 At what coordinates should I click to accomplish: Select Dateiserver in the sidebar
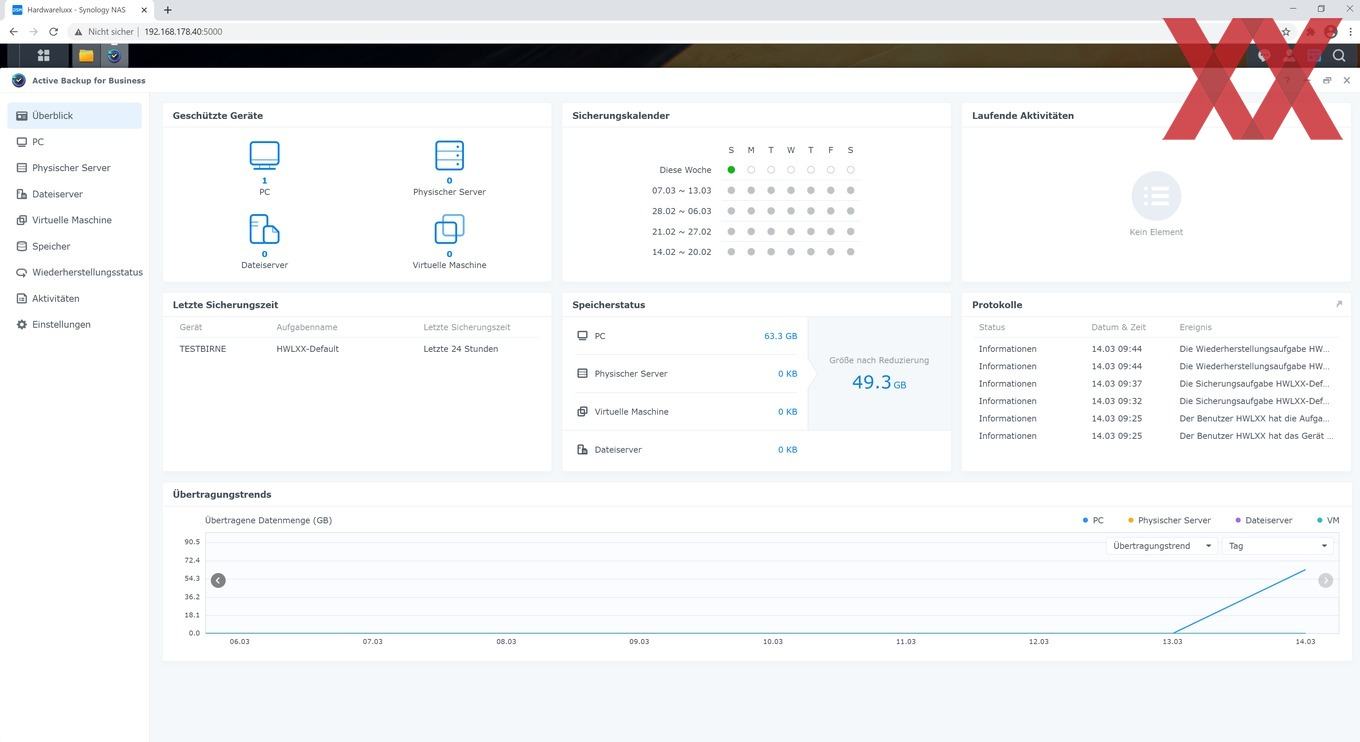(75, 194)
